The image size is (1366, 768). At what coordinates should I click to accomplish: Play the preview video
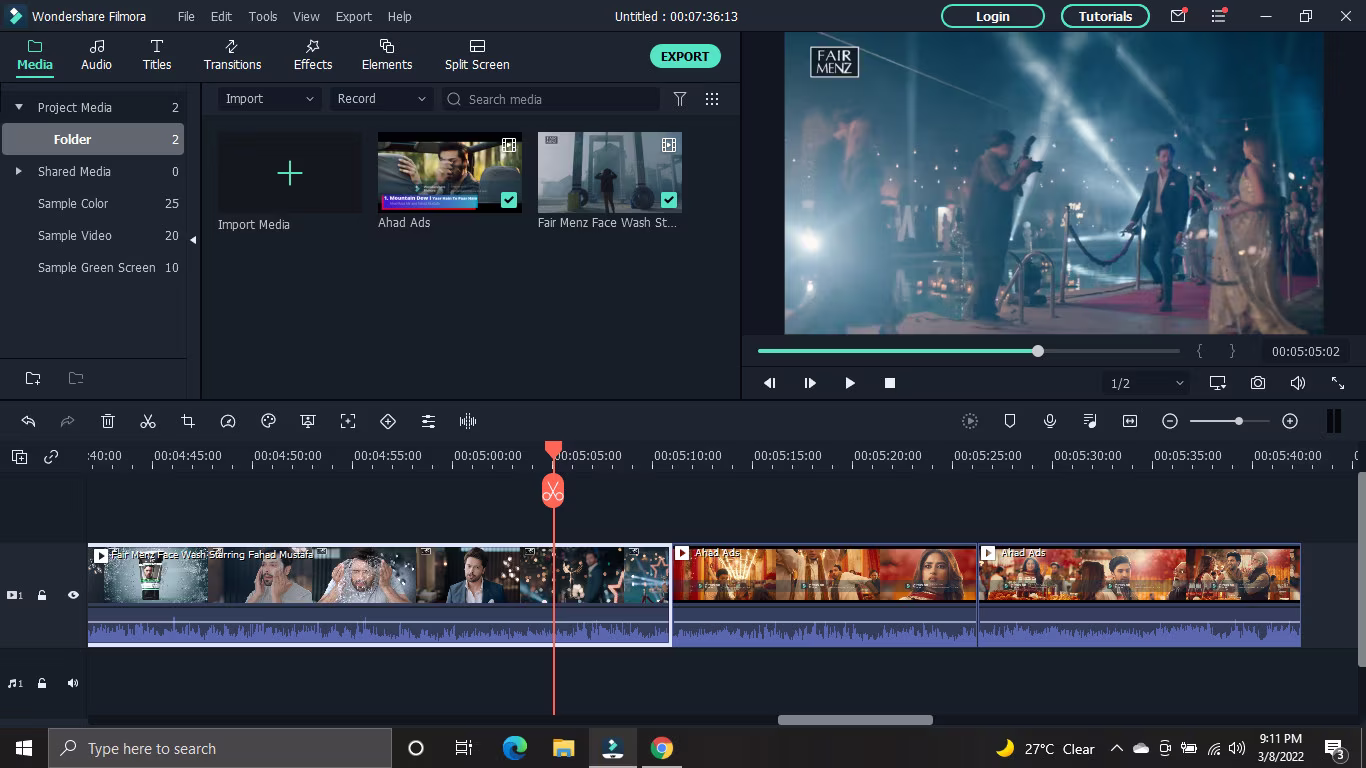pos(850,383)
